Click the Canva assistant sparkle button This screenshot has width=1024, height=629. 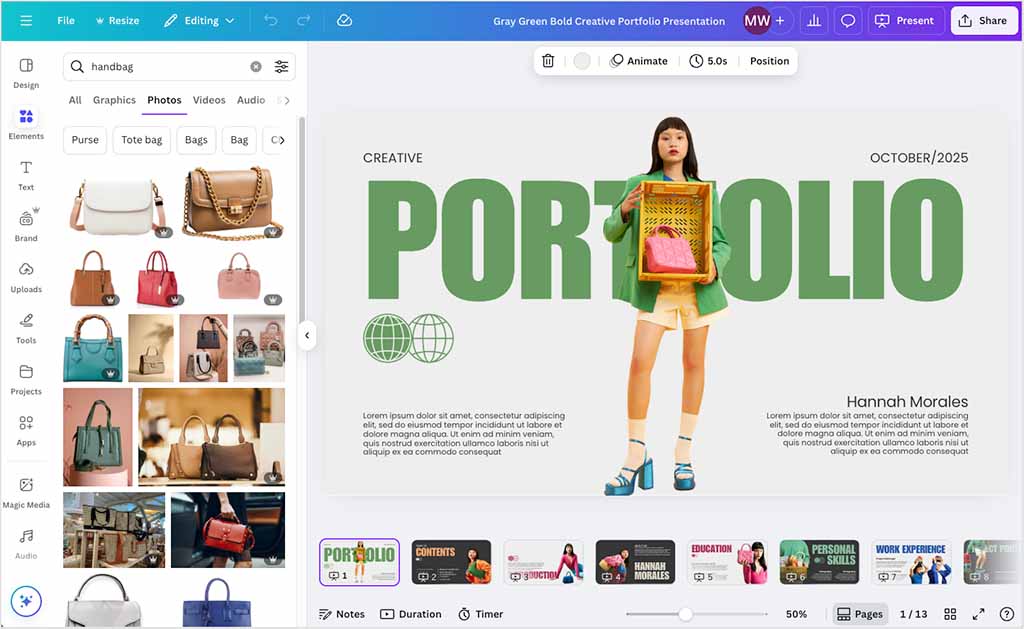pos(26,601)
